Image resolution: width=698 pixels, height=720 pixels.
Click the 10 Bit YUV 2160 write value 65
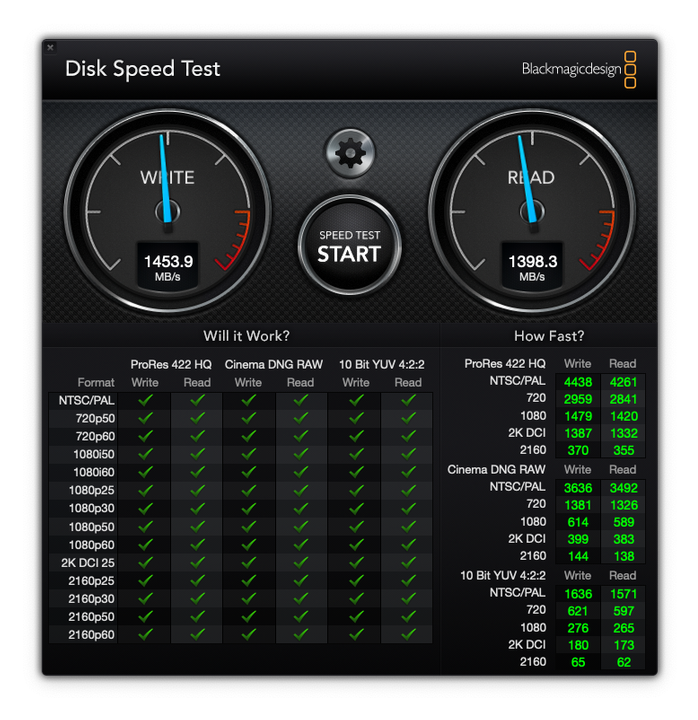coord(578,662)
